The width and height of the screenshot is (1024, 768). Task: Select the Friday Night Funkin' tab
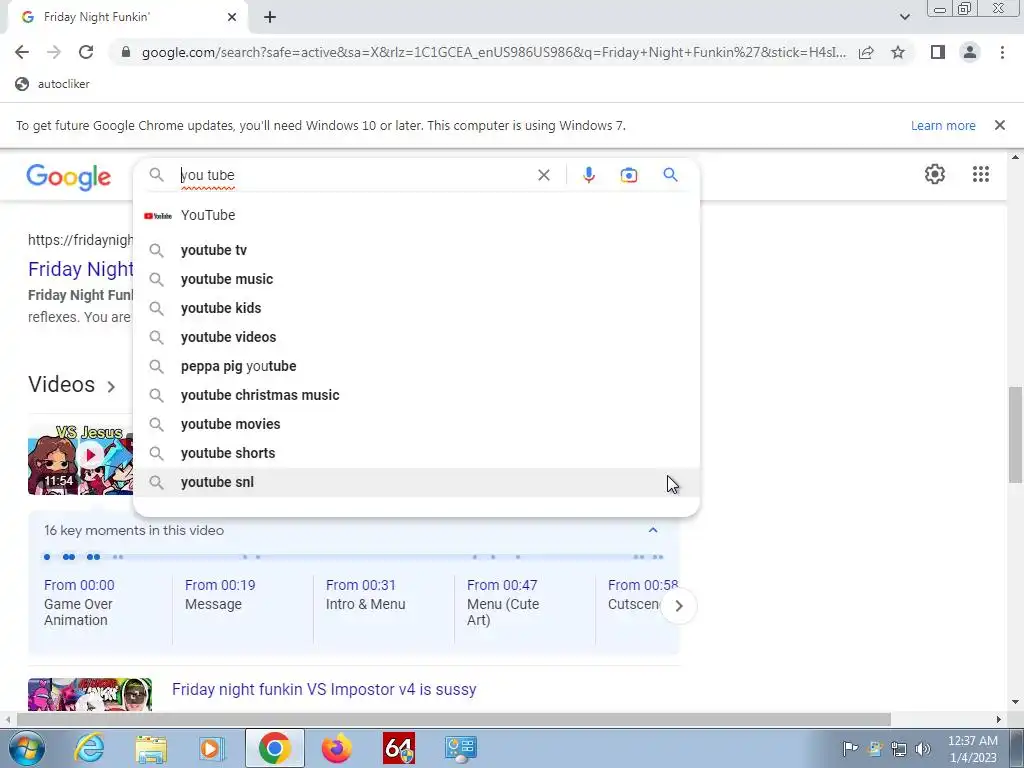tap(127, 17)
